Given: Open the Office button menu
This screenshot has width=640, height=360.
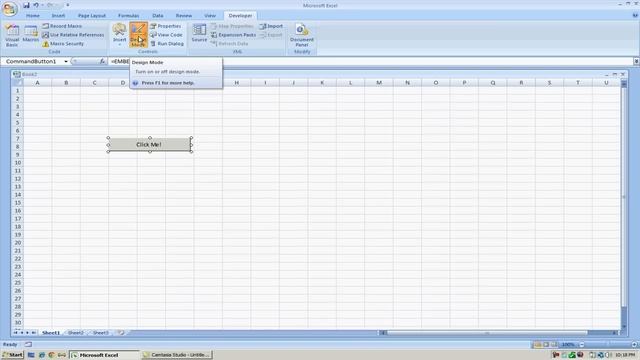Looking at the screenshot, I should pyautogui.click(x=9, y=9).
